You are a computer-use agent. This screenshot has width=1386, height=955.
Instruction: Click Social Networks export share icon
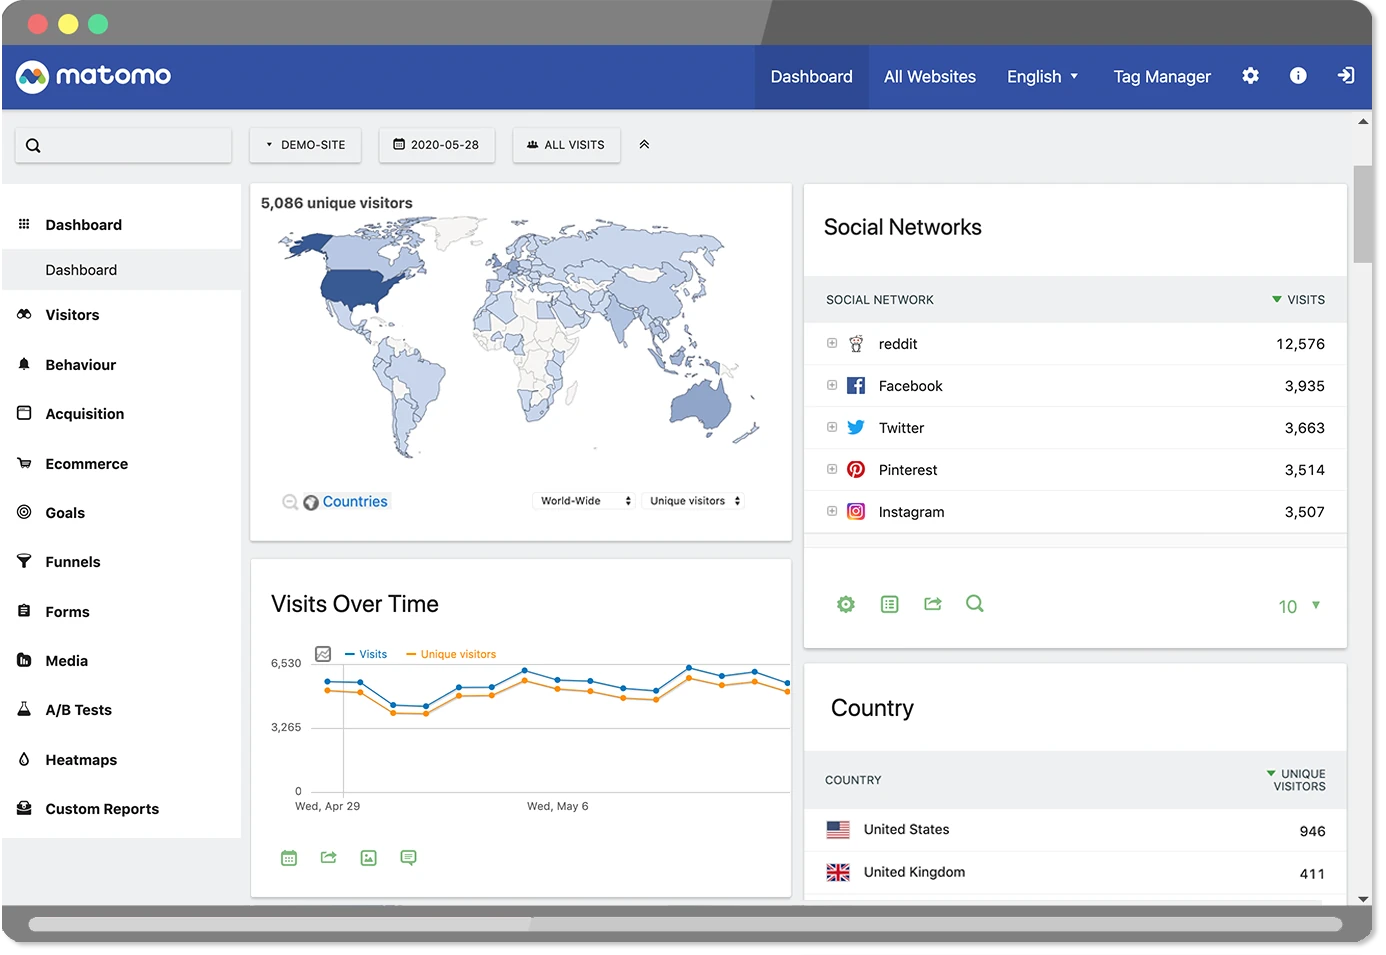(x=933, y=604)
